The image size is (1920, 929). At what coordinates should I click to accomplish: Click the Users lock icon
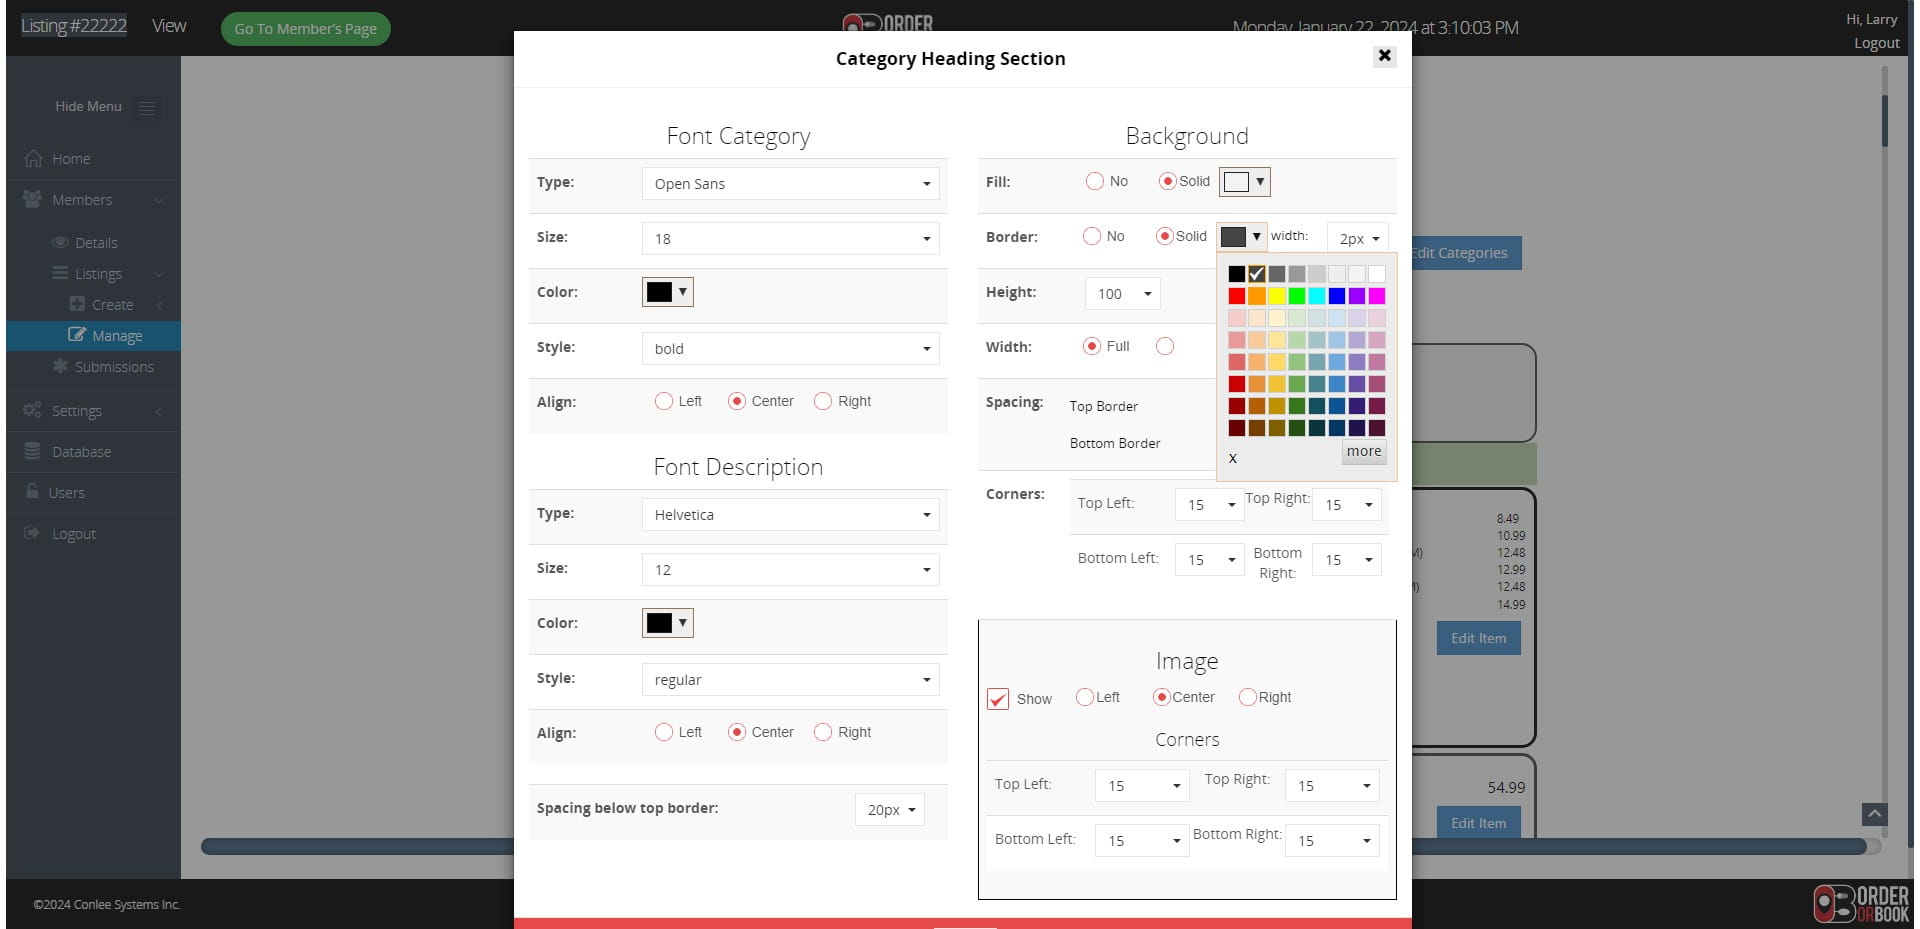point(32,492)
